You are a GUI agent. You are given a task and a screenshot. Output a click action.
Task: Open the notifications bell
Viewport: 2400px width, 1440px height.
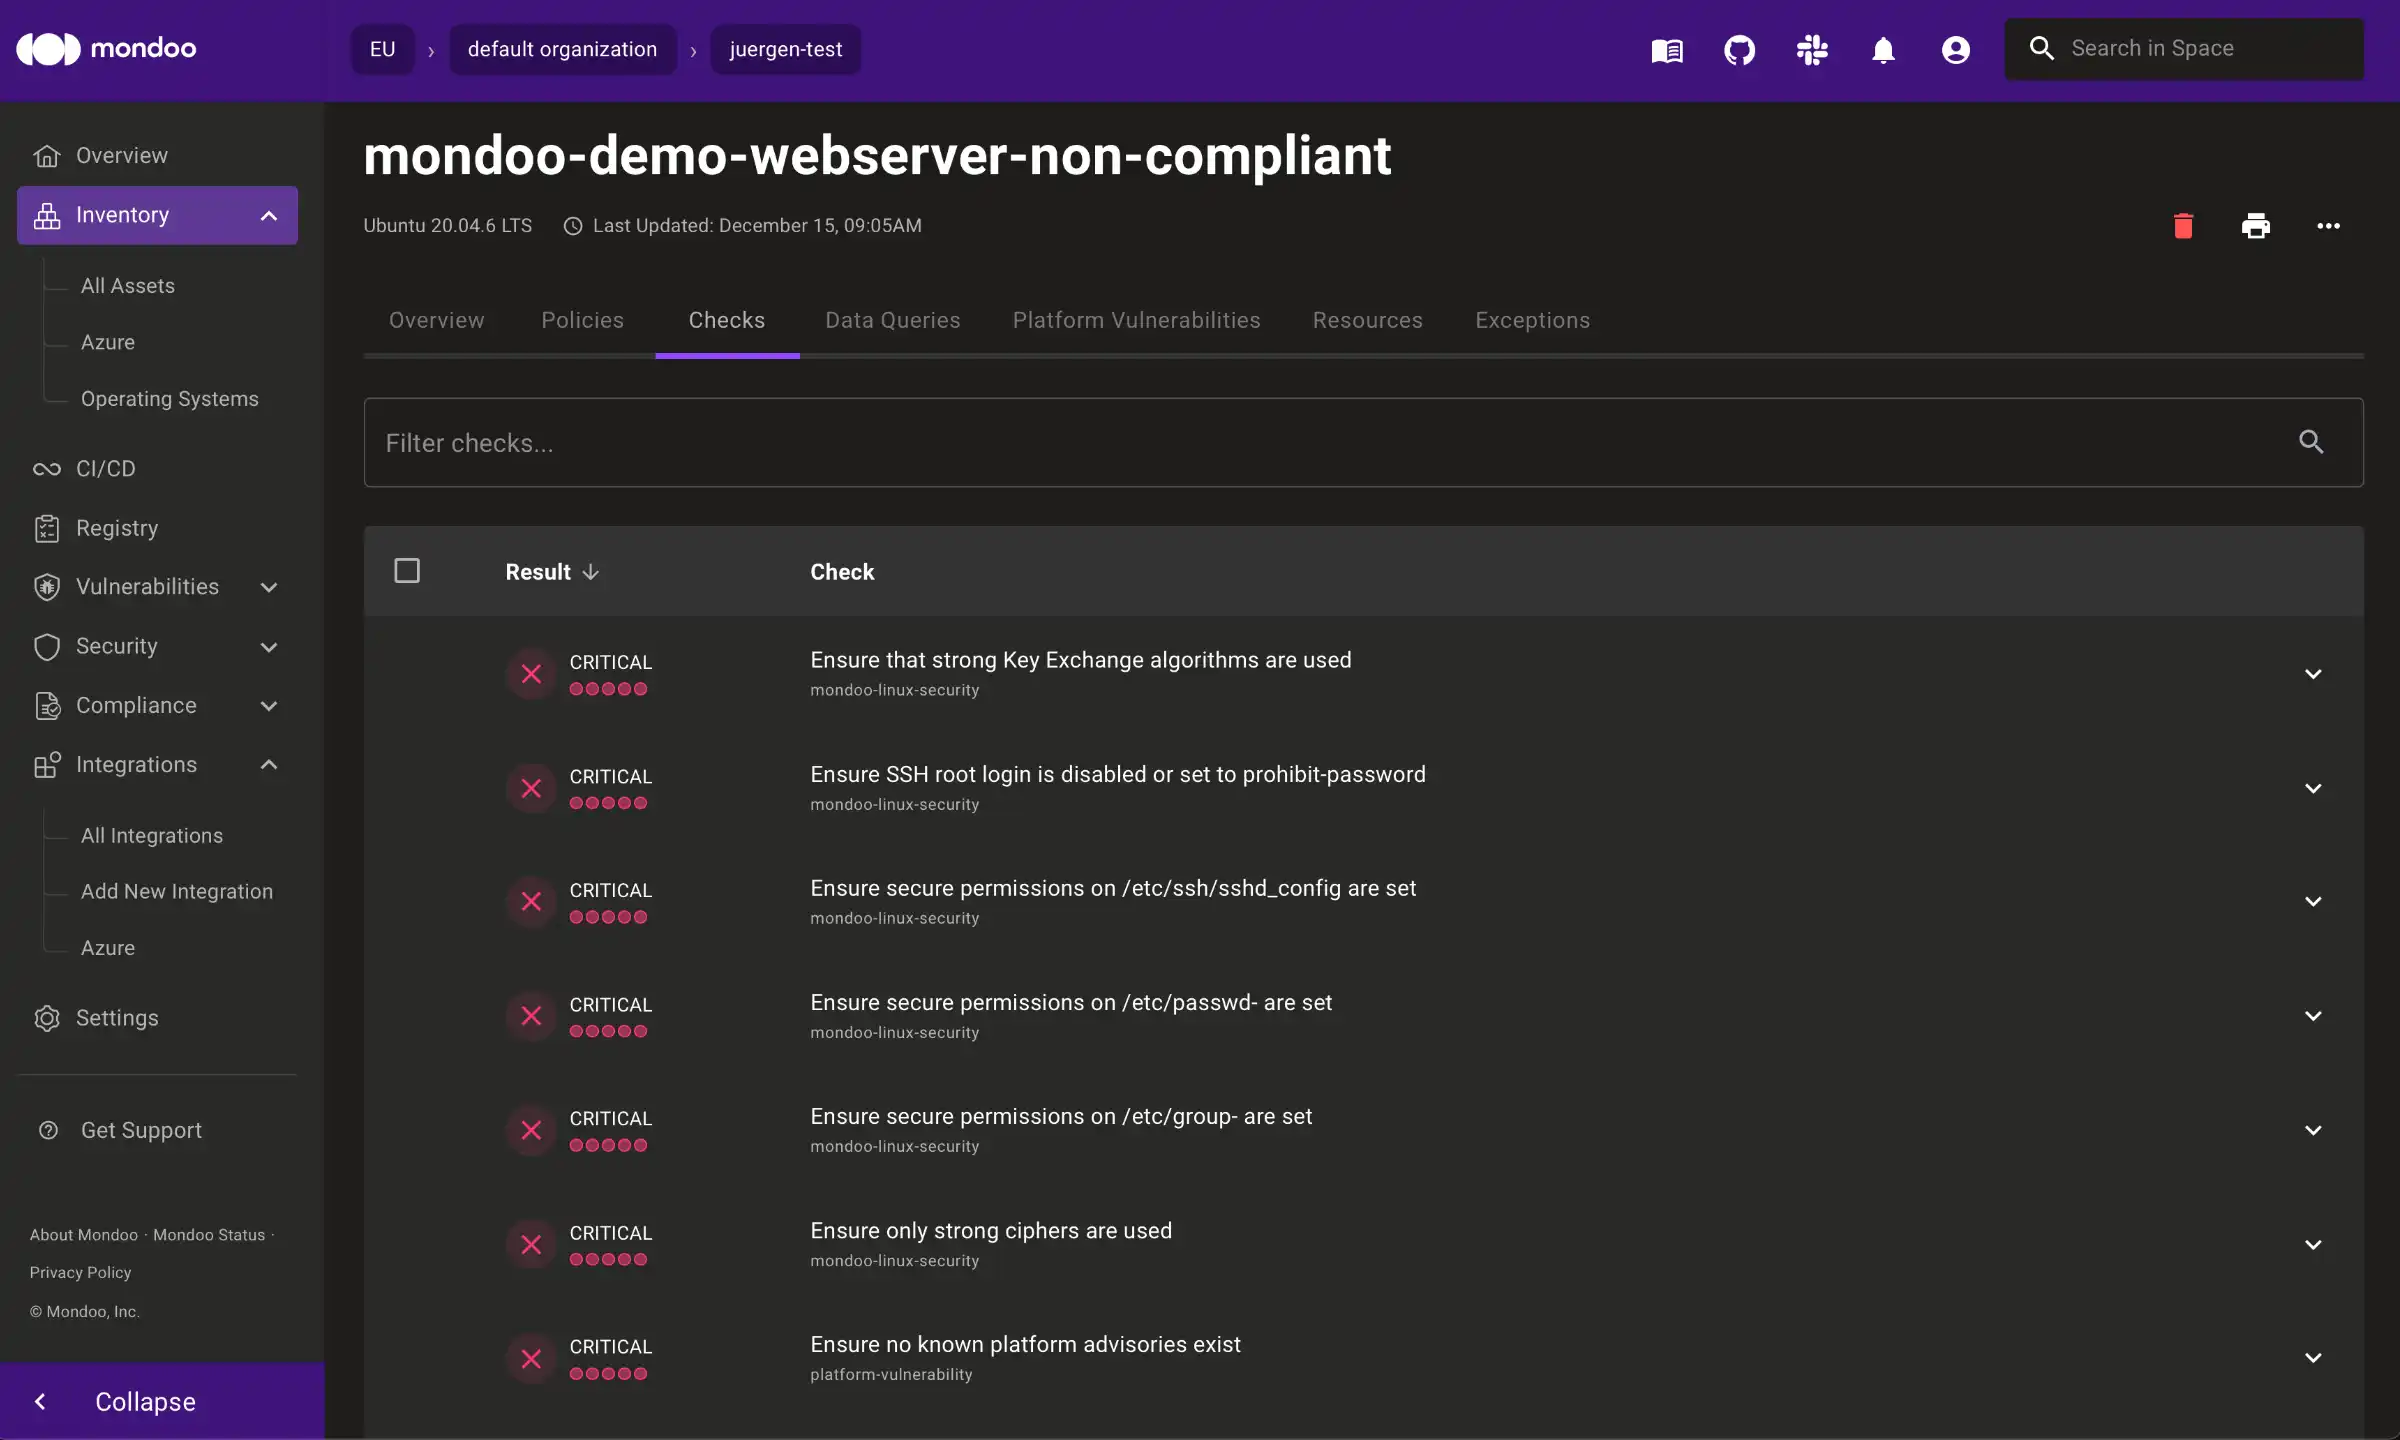pos(1883,50)
